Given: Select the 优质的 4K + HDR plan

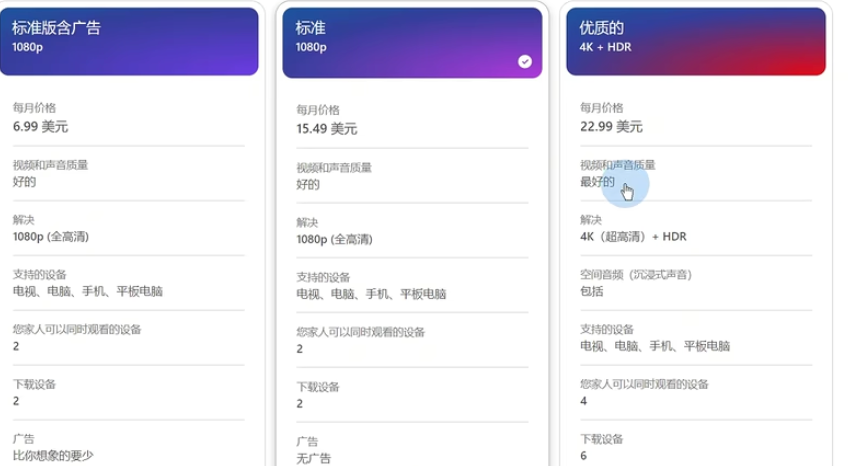Looking at the screenshot, I should click(695, 42).
